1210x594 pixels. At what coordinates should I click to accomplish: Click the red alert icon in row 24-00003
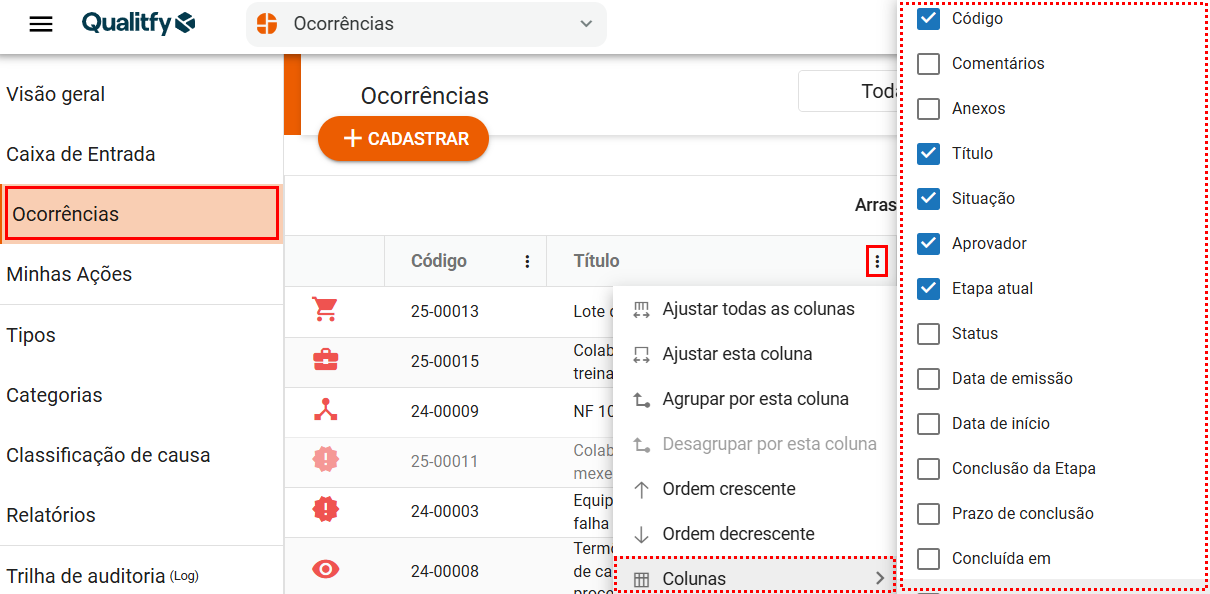[x=325, y=510]
